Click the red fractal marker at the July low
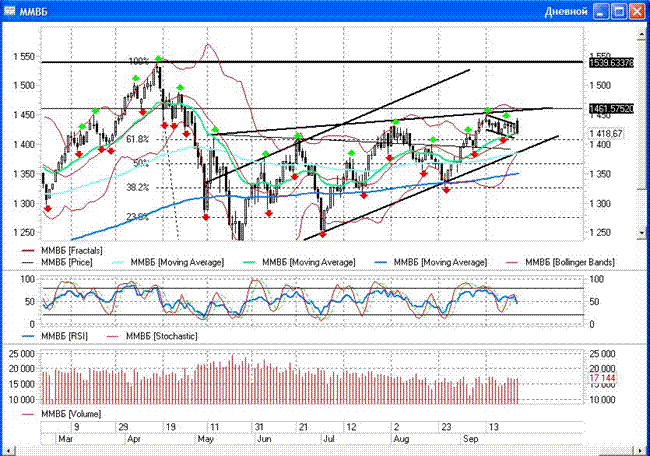The image size is (650, 456). click(323, 235)
